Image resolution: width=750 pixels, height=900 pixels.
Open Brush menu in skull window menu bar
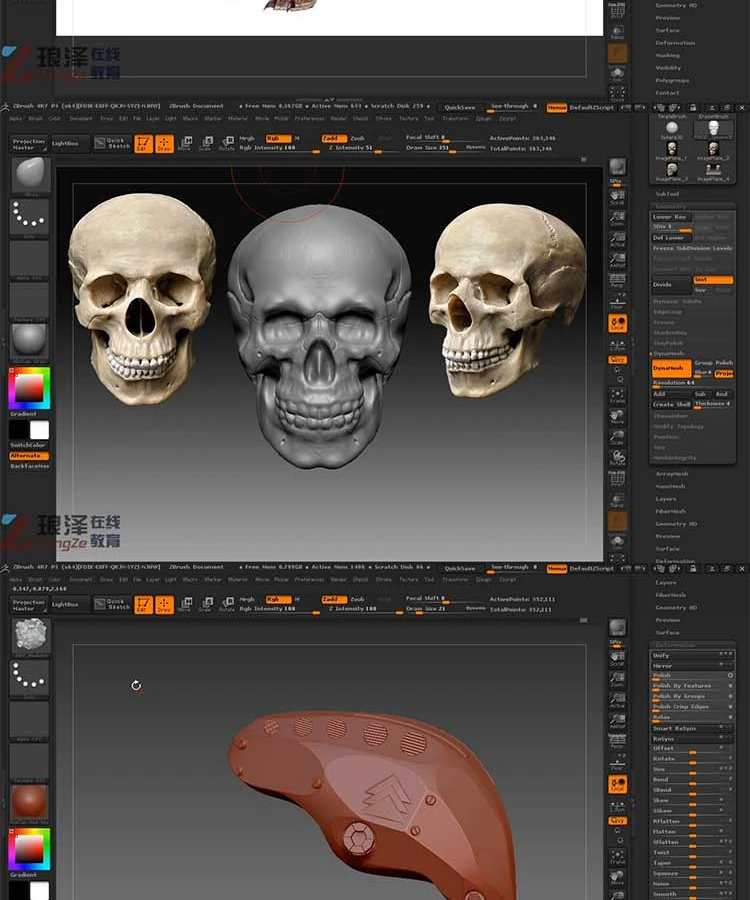point(36,119)
